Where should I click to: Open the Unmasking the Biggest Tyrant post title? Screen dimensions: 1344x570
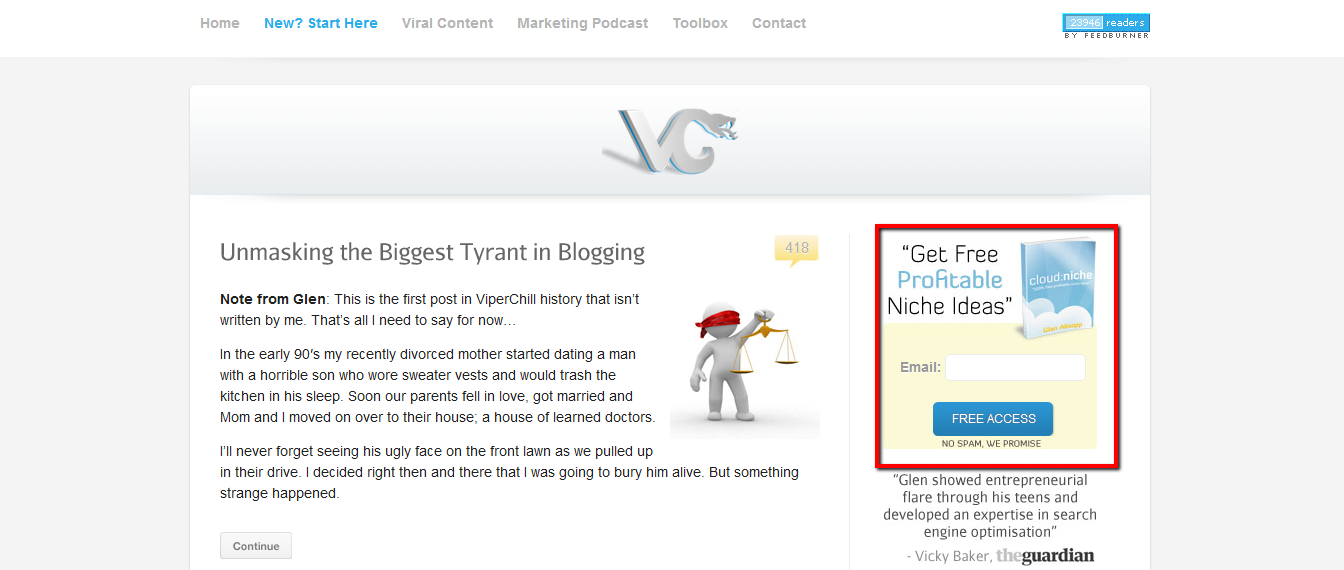point(432,252)
